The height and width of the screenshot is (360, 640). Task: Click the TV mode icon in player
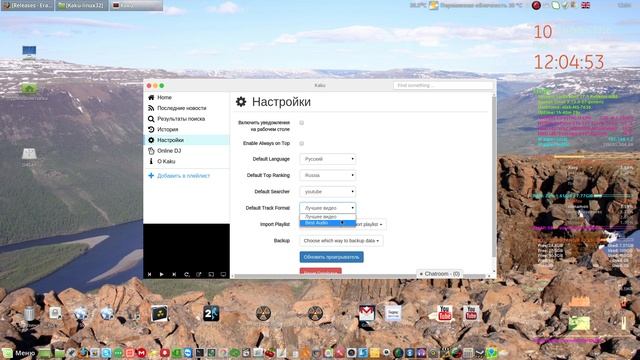(x=223, y=274)
